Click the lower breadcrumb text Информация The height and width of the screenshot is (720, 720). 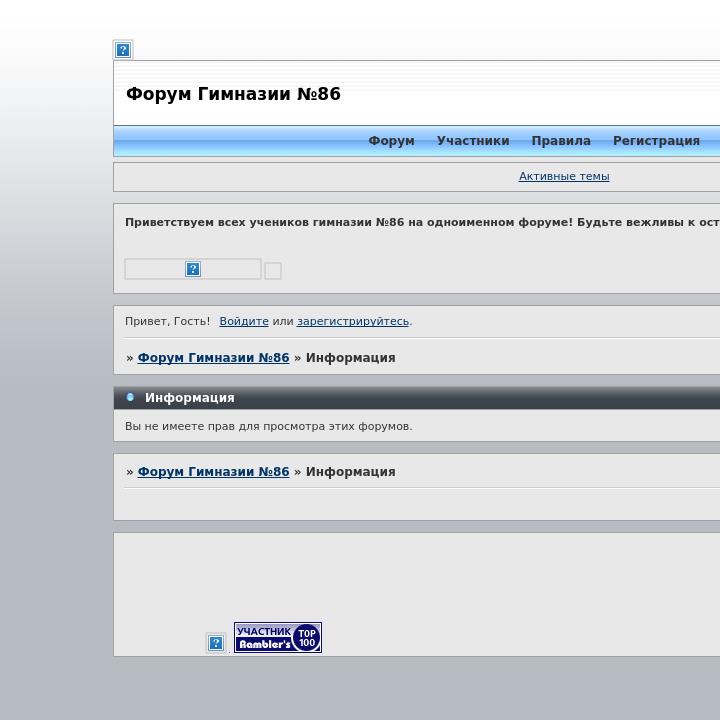click(350, 472)
